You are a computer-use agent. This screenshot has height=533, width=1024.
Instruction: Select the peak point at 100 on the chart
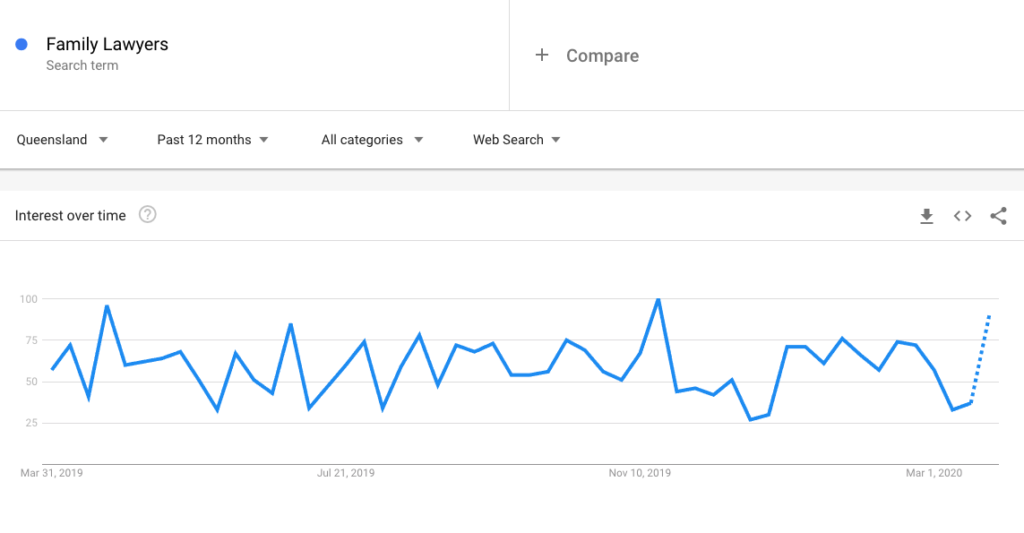tap(658, 299)
